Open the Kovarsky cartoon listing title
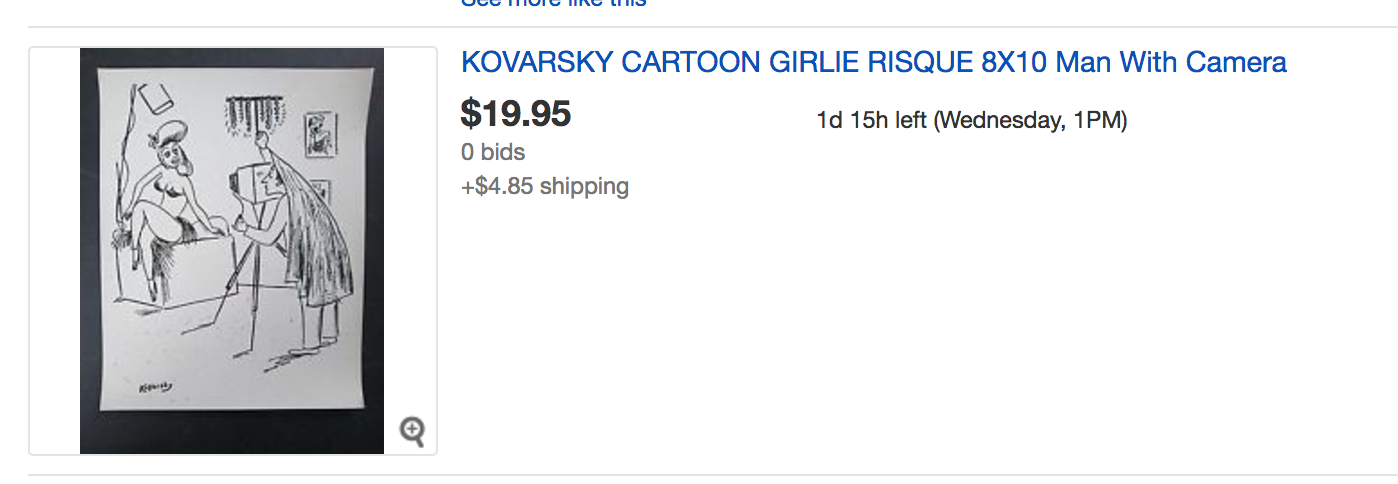1398x484 pixels. [x=873, y=63]
